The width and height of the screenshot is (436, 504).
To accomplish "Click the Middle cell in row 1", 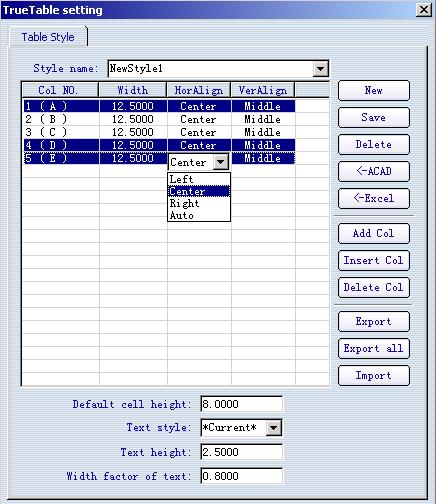I will click(x=263, y=106).
